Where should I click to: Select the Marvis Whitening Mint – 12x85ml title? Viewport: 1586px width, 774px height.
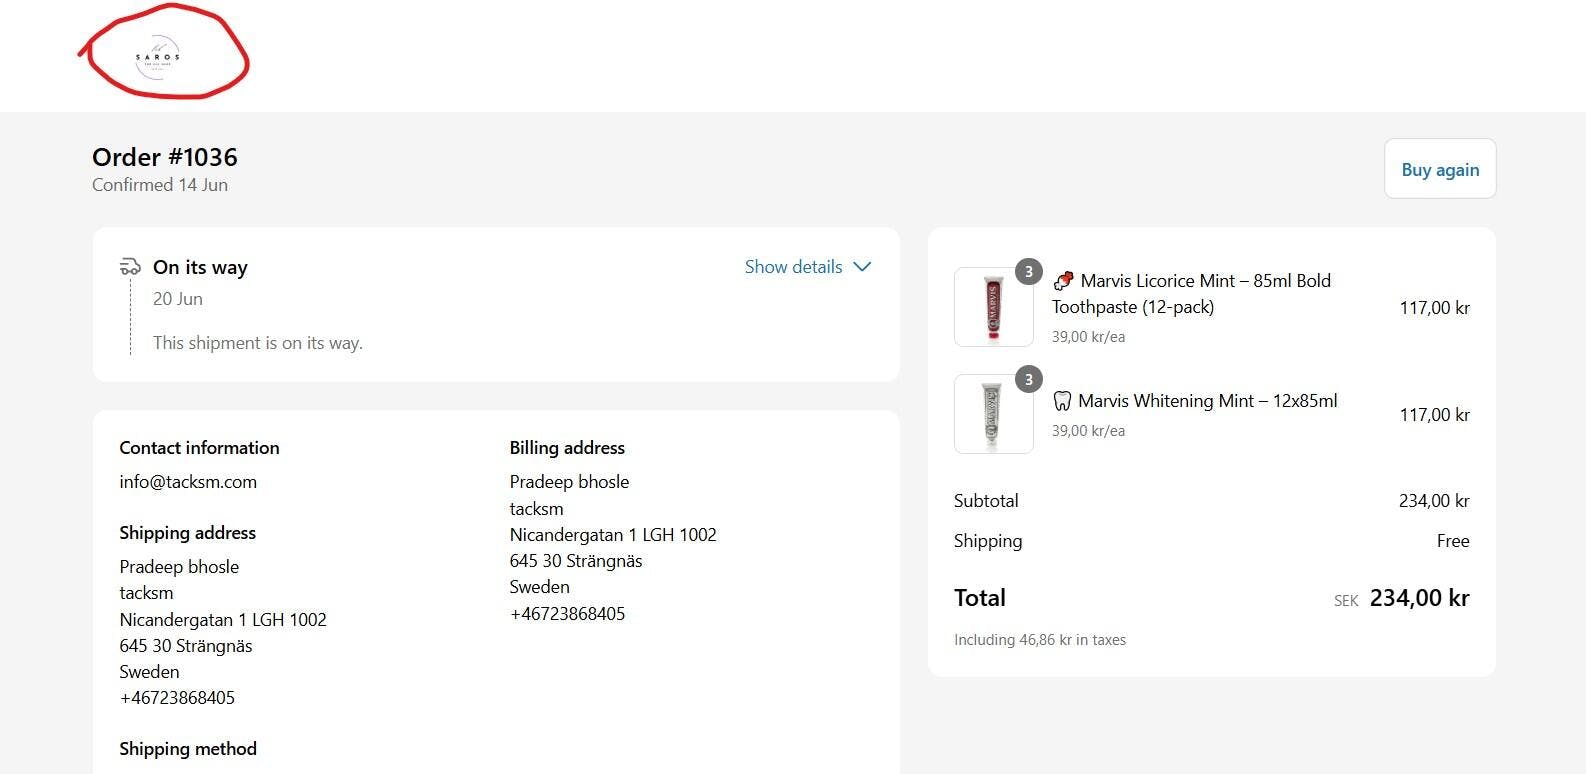click(1207, 401)
